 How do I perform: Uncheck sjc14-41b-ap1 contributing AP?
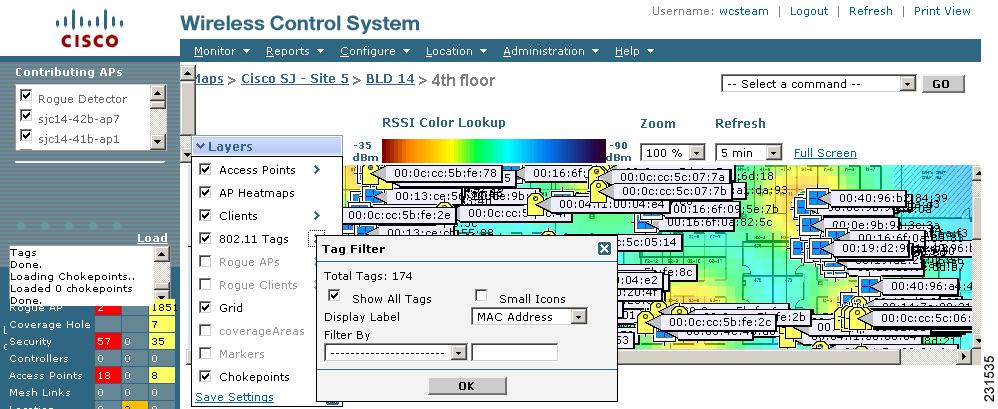tap(26, 135)
